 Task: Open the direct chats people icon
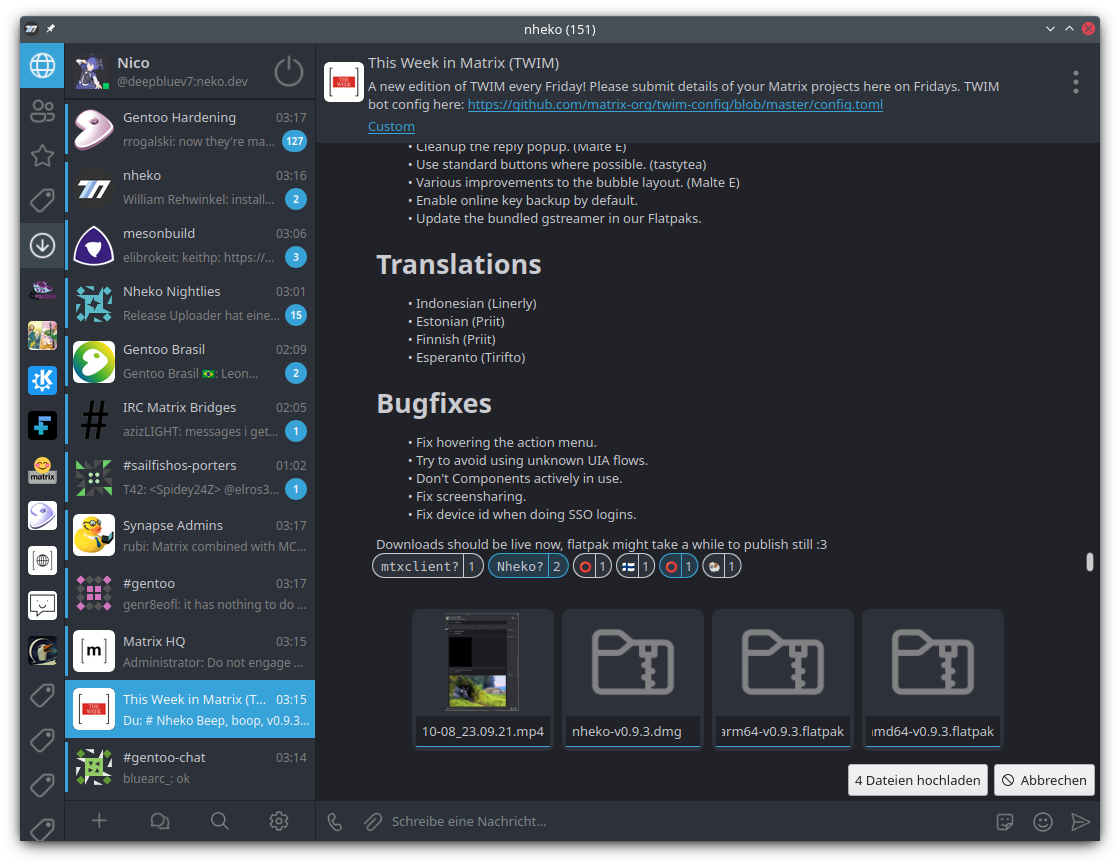[x=42, y=111]
